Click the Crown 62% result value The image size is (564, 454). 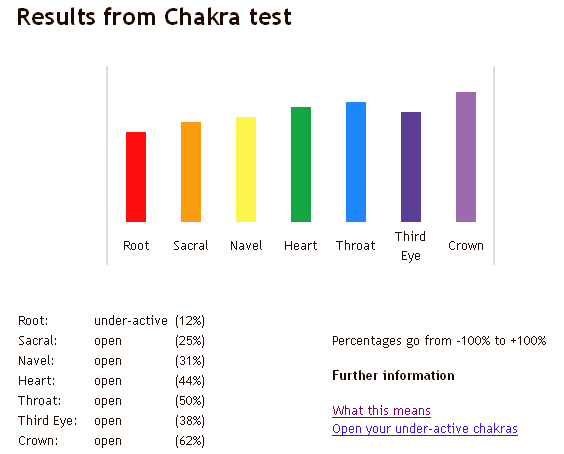pyautogui.click(x=190, y=441)
